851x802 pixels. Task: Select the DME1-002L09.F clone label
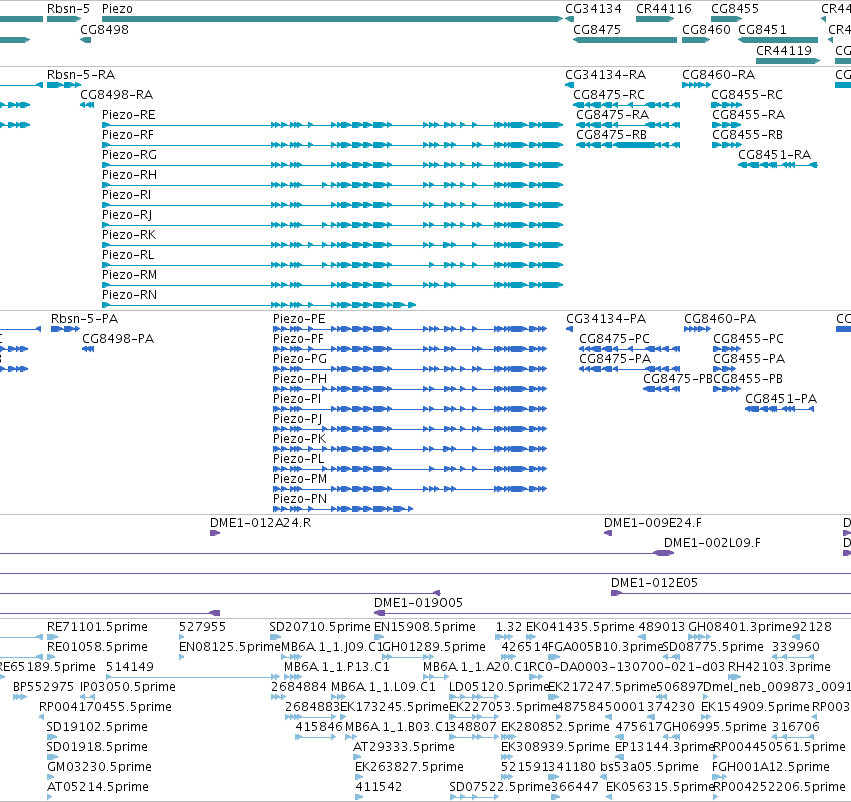712,543
